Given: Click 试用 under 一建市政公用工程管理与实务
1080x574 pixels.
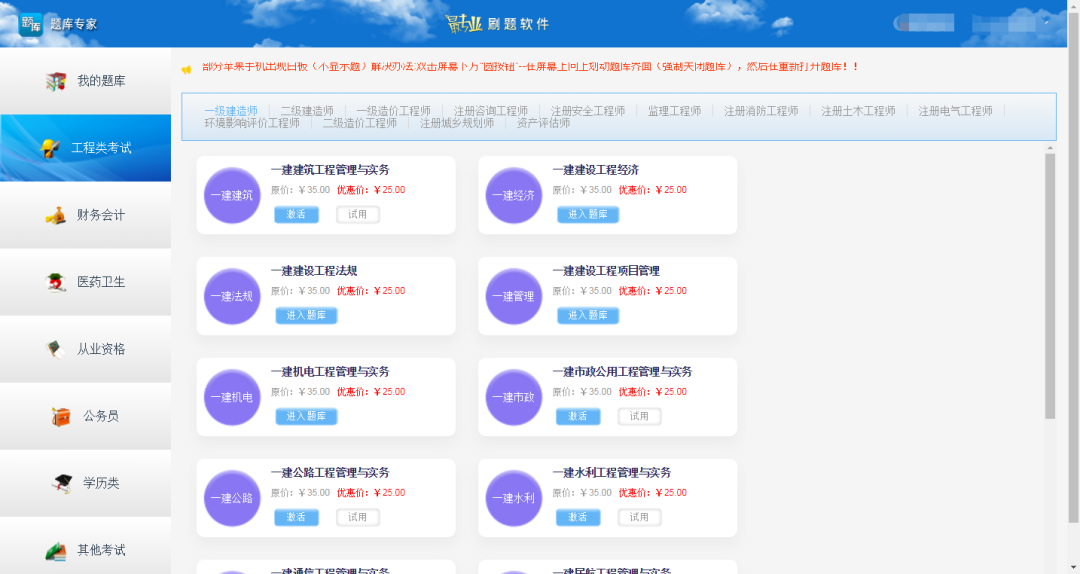Looking at the screenshot, I should click(x=639, y=416).
